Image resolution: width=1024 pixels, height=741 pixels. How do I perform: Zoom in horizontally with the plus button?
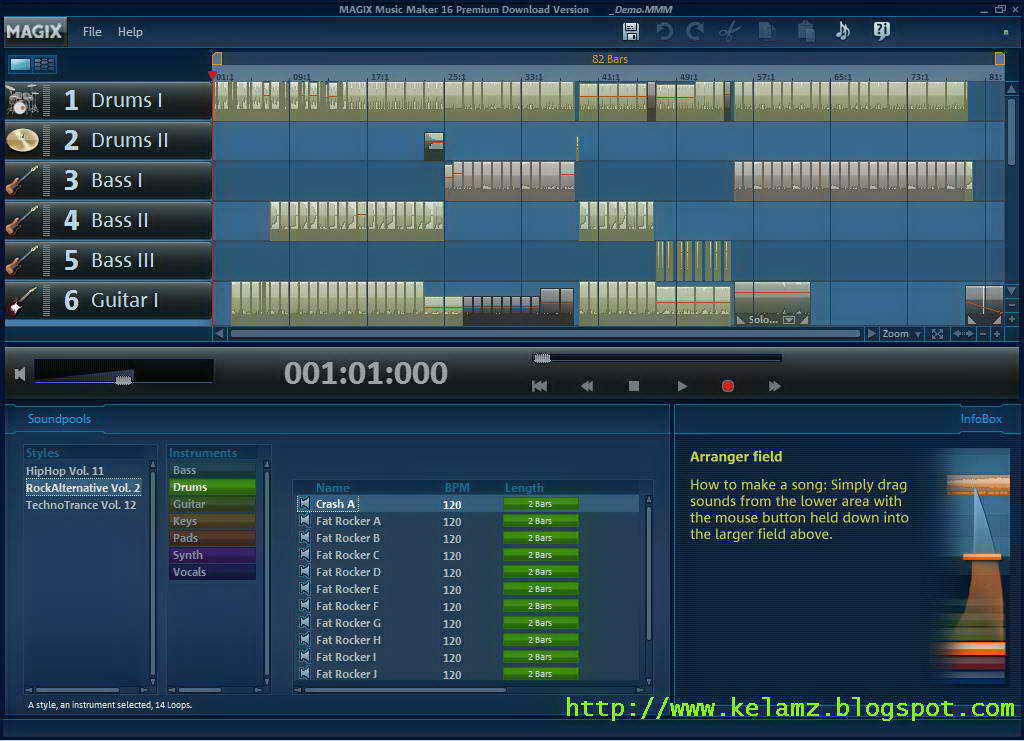click(x=997, y=334)
